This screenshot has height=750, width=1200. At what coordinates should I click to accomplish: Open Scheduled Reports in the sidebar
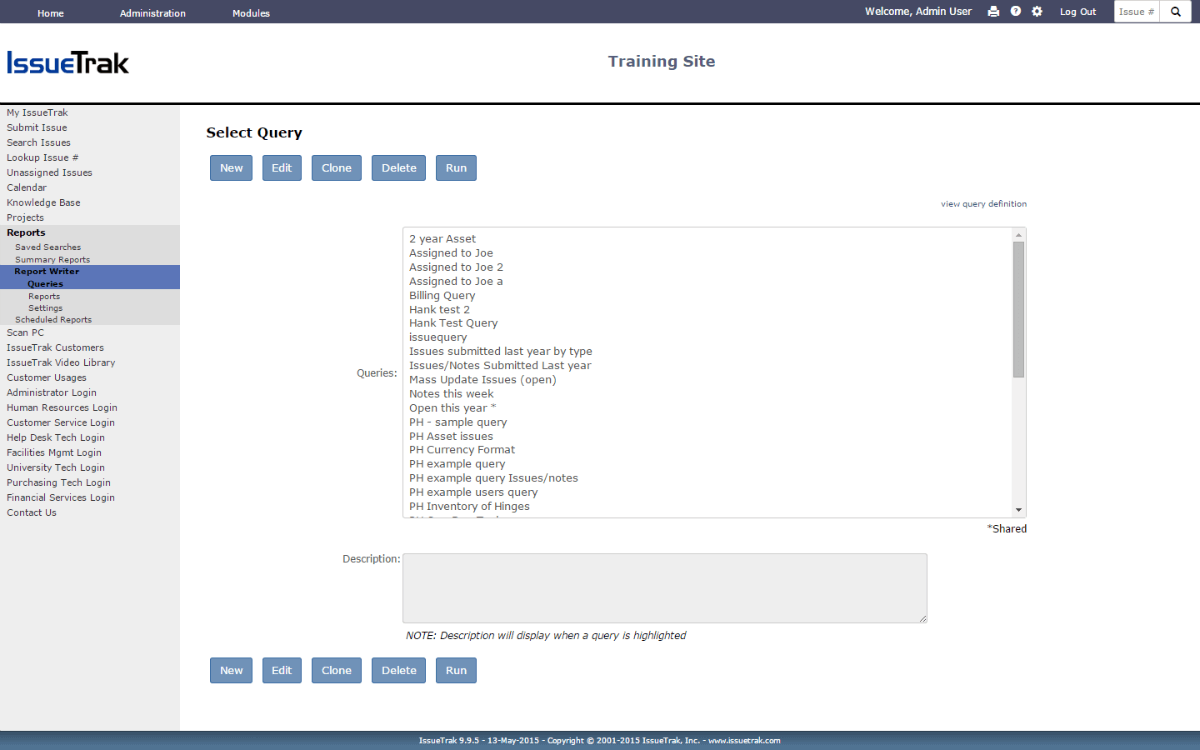pyautogui.click(x=53, y=320)
